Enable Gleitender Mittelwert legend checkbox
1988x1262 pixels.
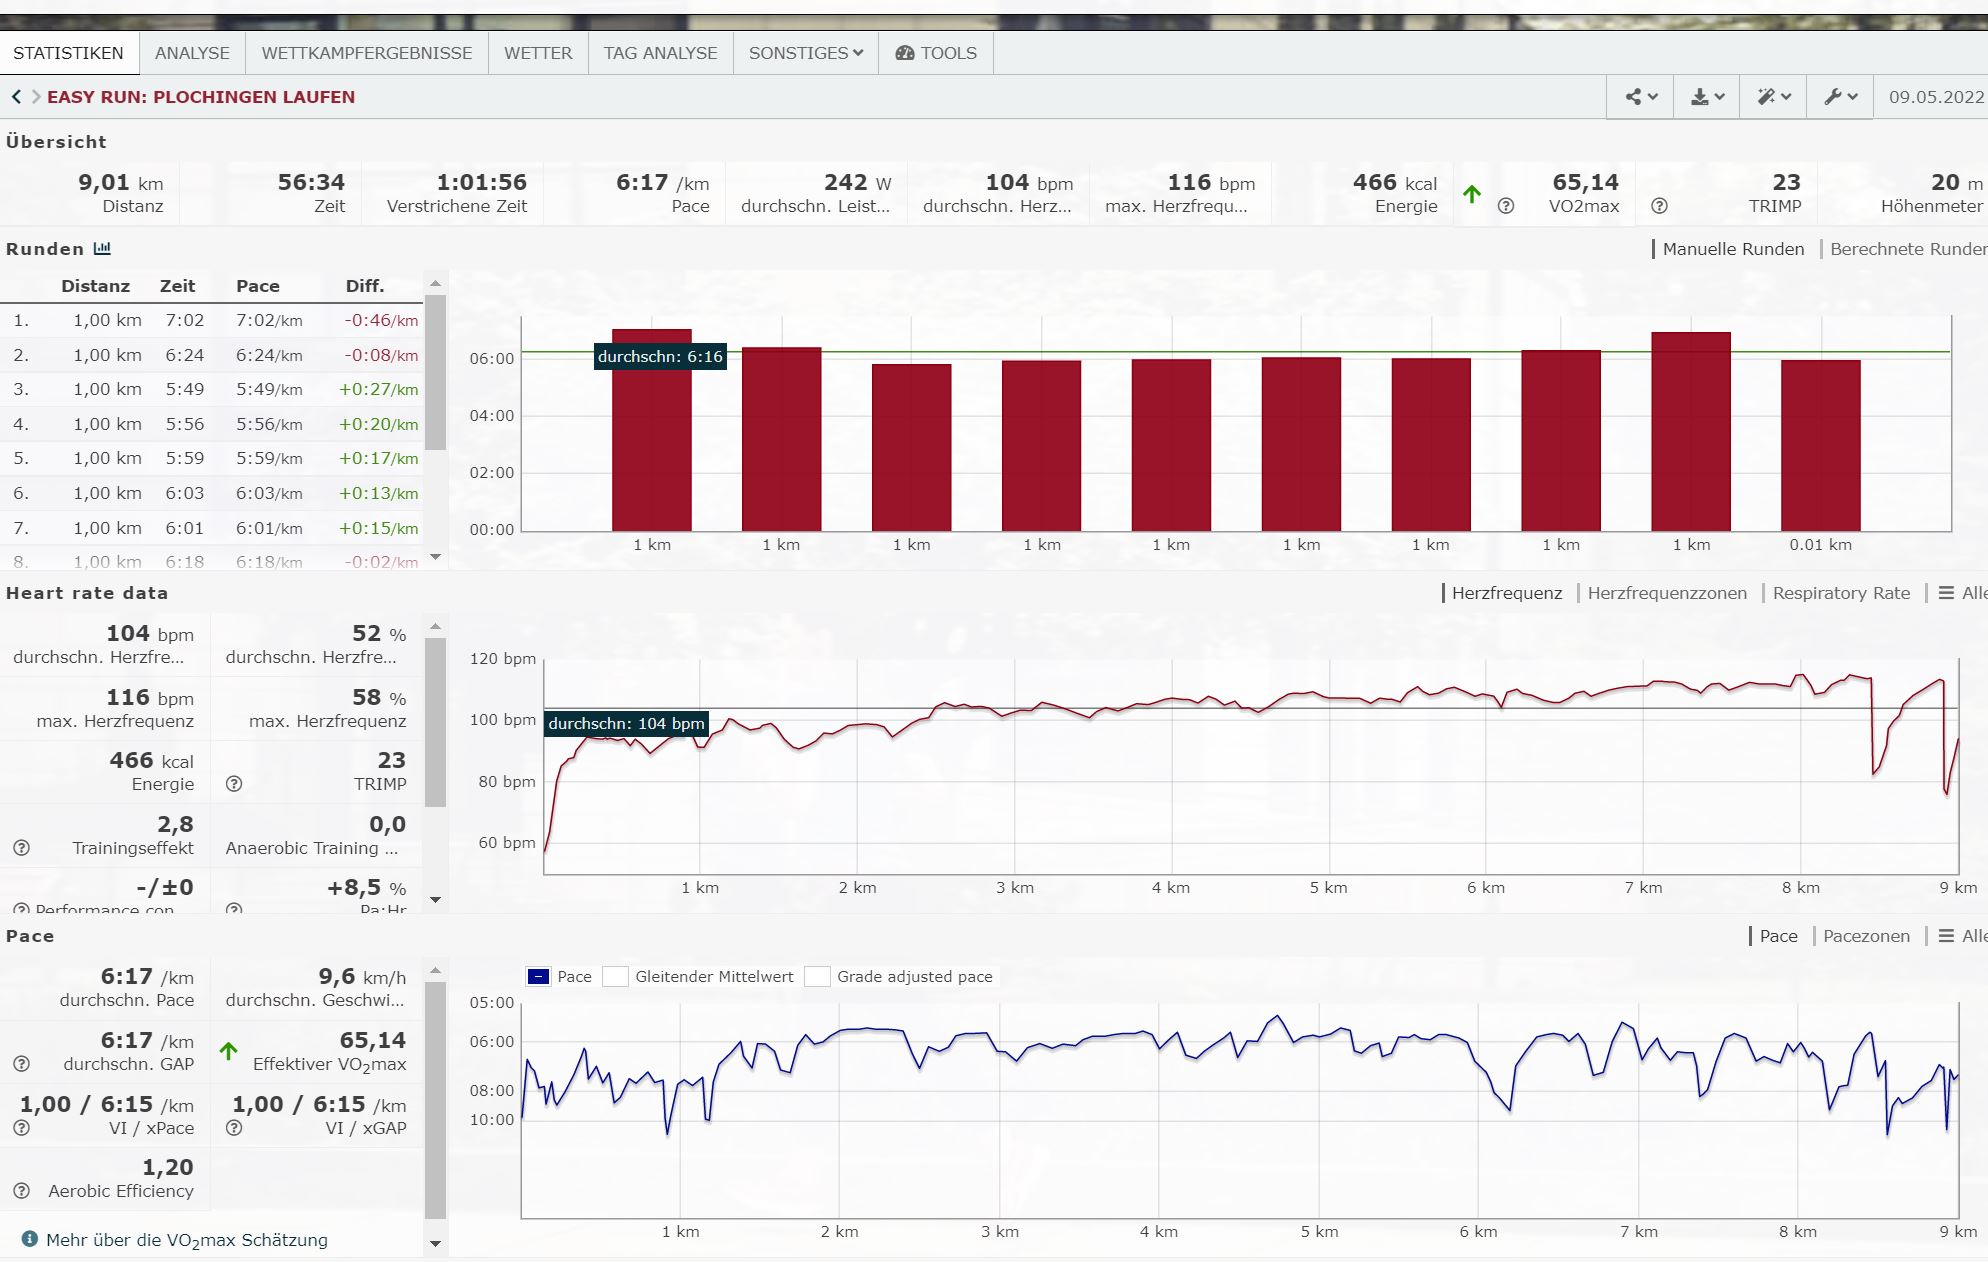(616, 977)
